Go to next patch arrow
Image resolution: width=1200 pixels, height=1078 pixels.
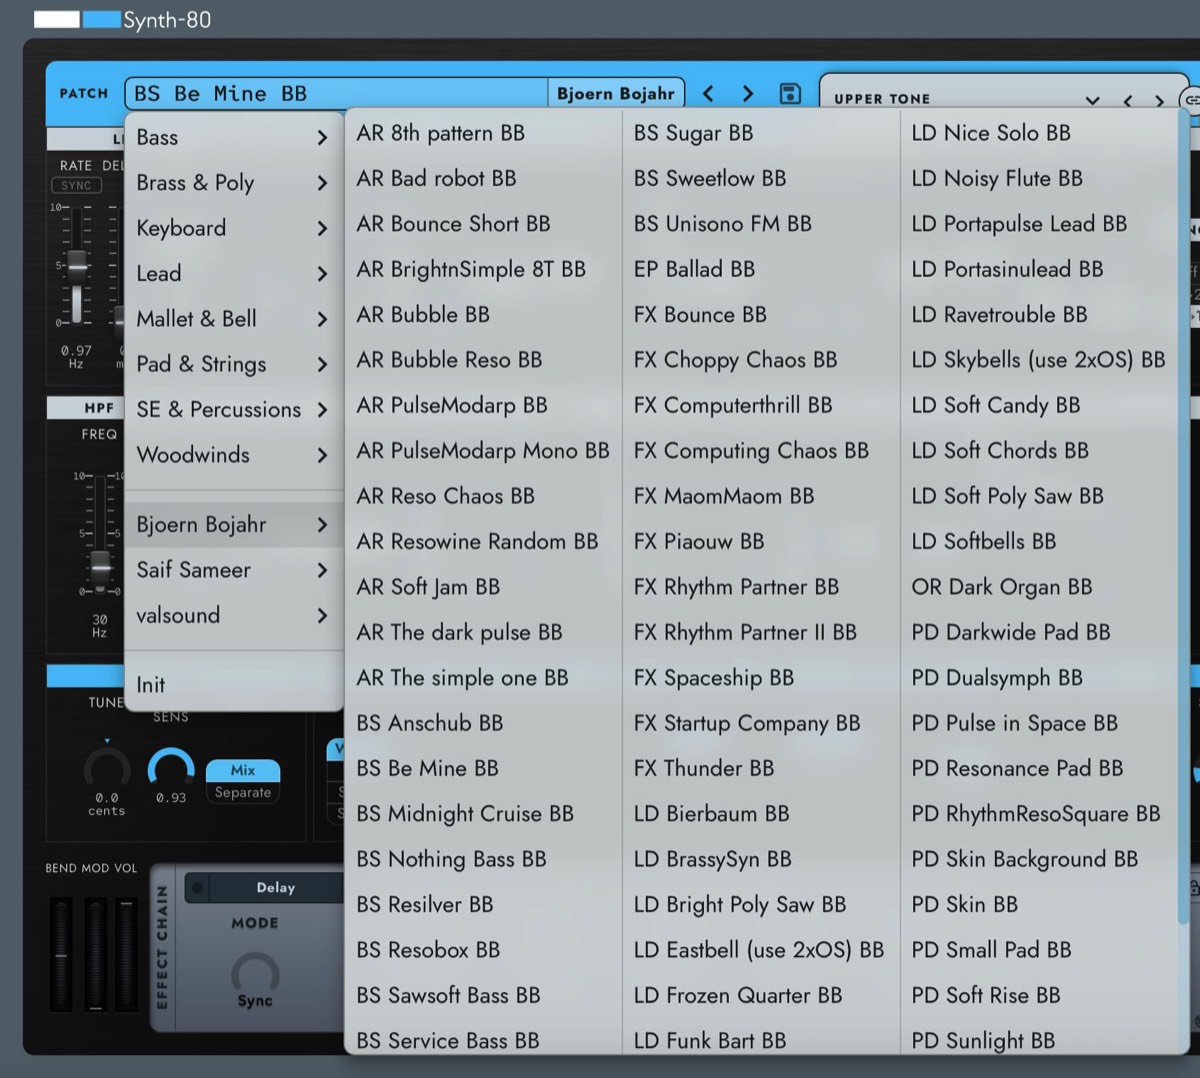(748, 93)
